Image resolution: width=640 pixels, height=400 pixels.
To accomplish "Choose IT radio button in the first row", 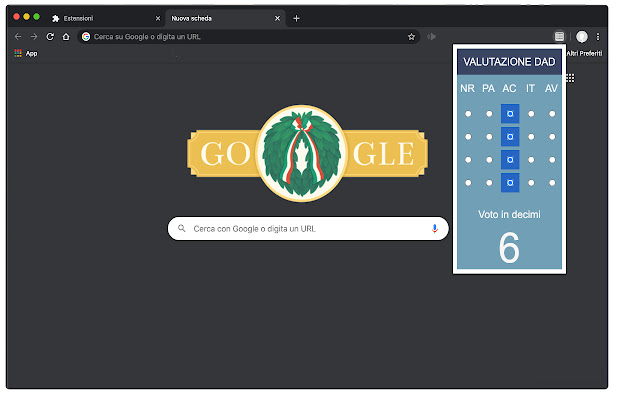I will point(531,114).
